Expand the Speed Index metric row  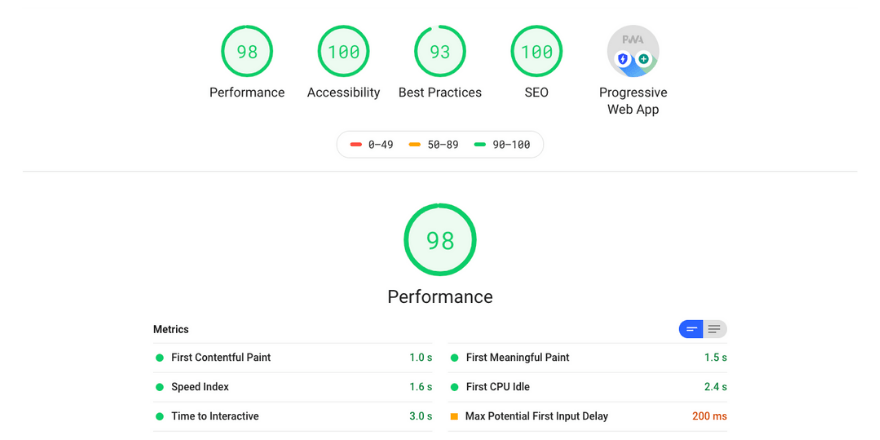click(x=200, y=387)
